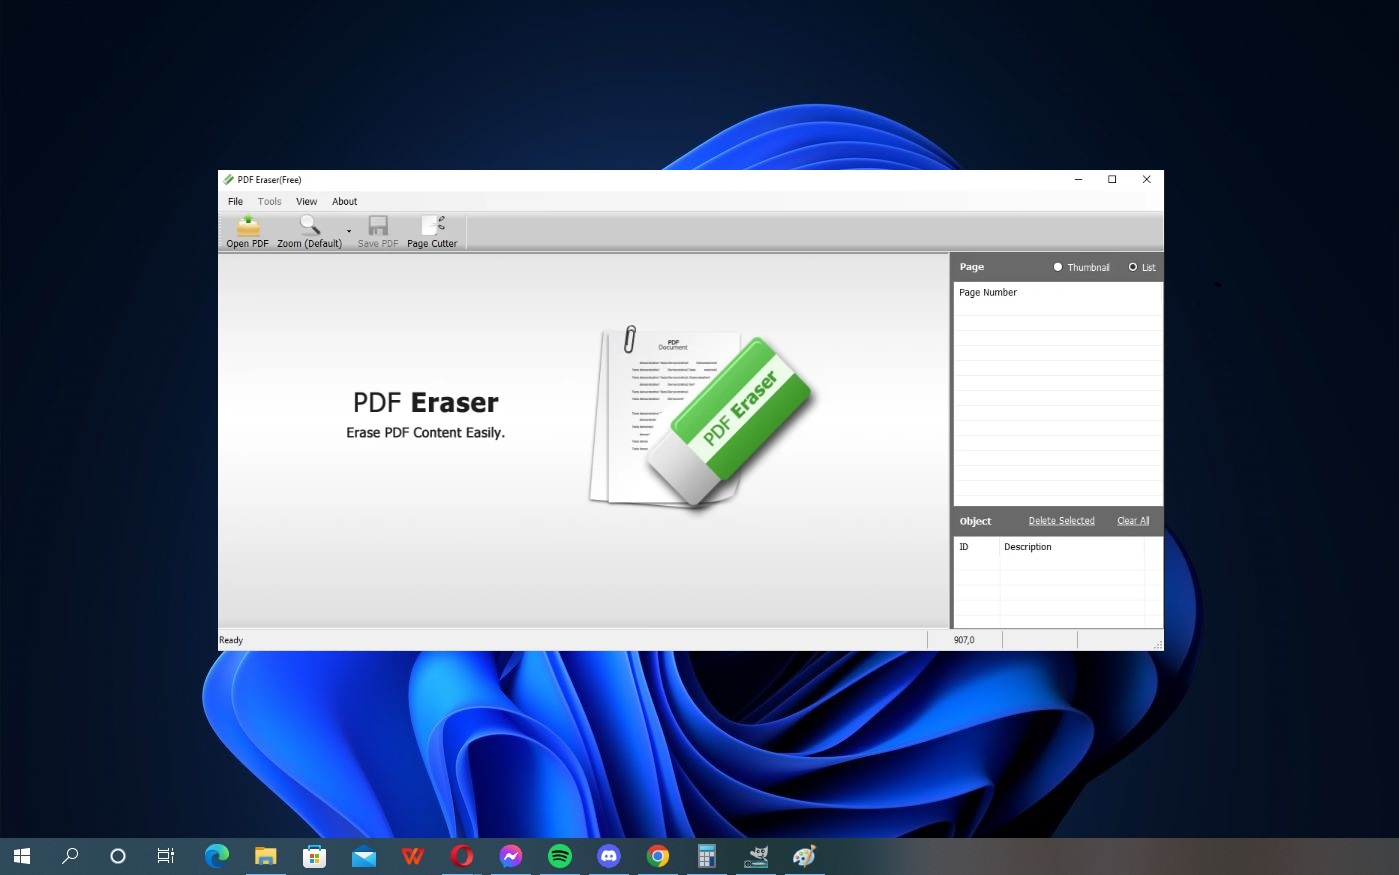The image size is (1399, 875).
Task: Open the Calculator app in taskbar
Action: 707,856
